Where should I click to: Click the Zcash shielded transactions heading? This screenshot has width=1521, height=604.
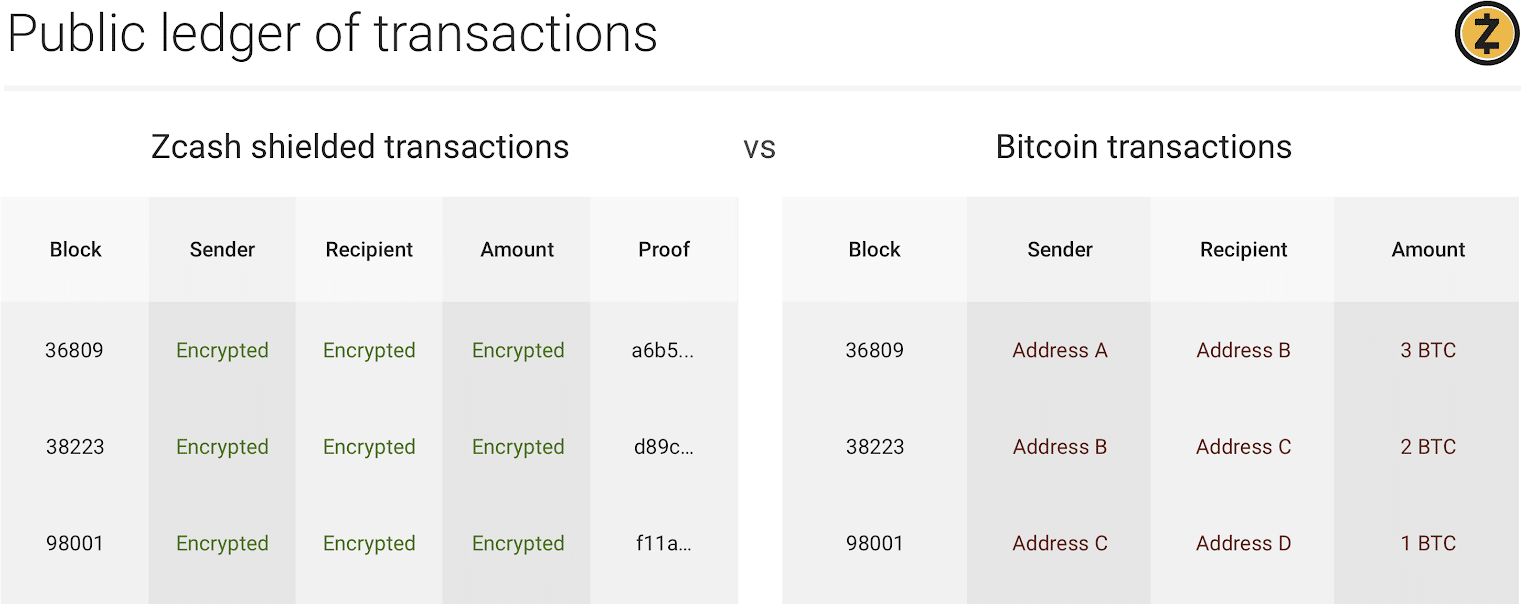[x=360, y=147]
